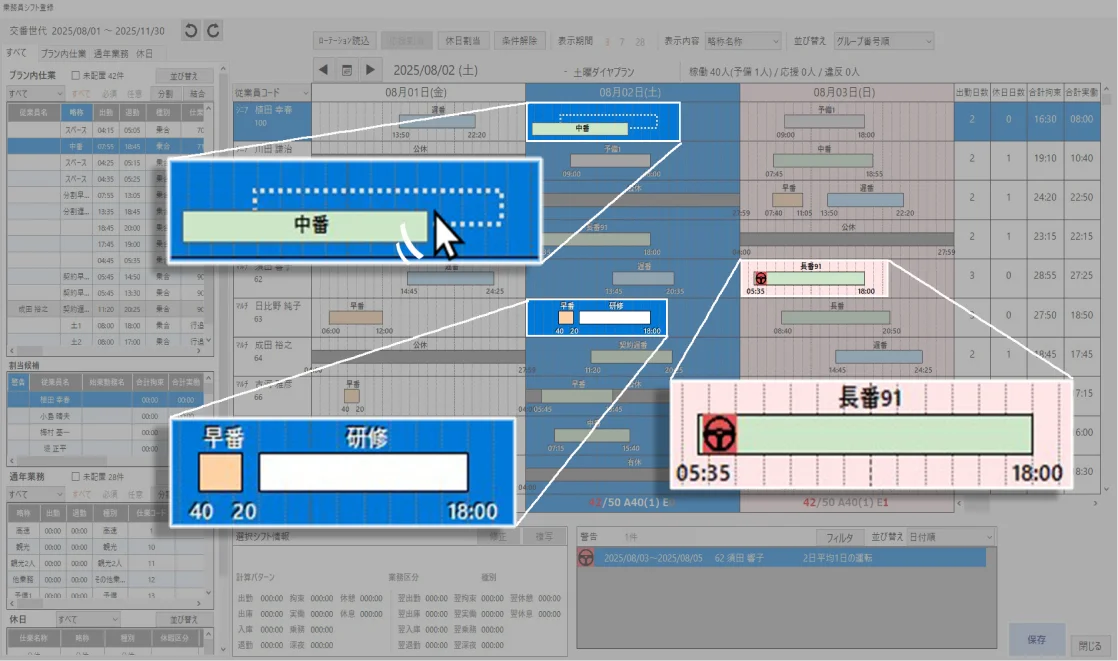Select 小島 晴夫 in candidate list
The image size is (1118, 661).
click(106, 416)
